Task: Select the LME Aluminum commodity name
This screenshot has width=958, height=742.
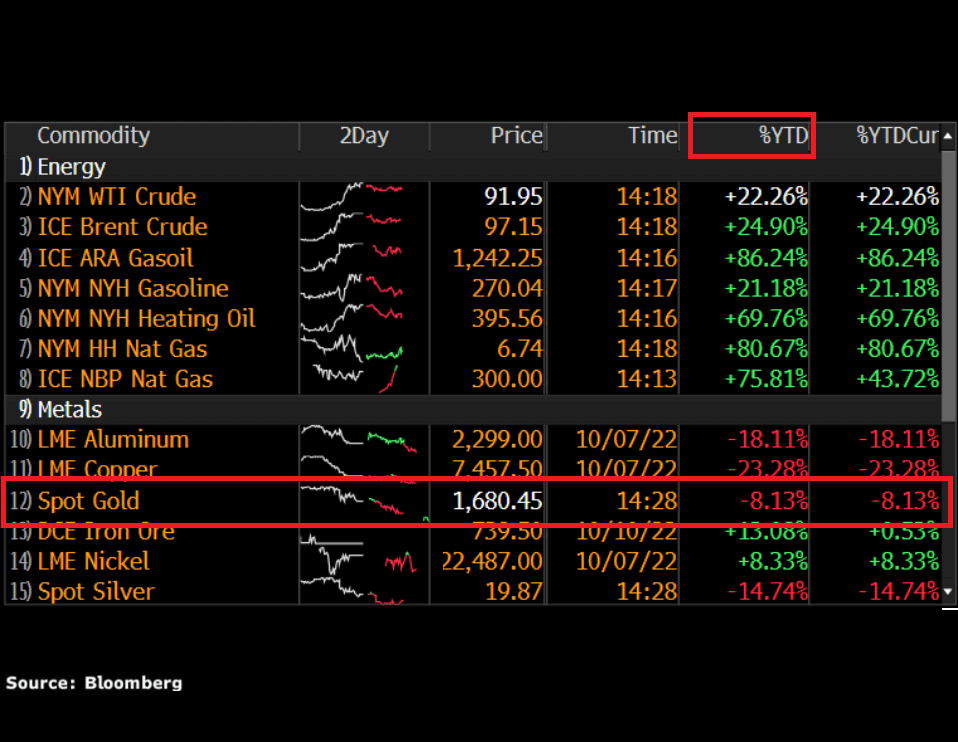Action: [113, 439]
